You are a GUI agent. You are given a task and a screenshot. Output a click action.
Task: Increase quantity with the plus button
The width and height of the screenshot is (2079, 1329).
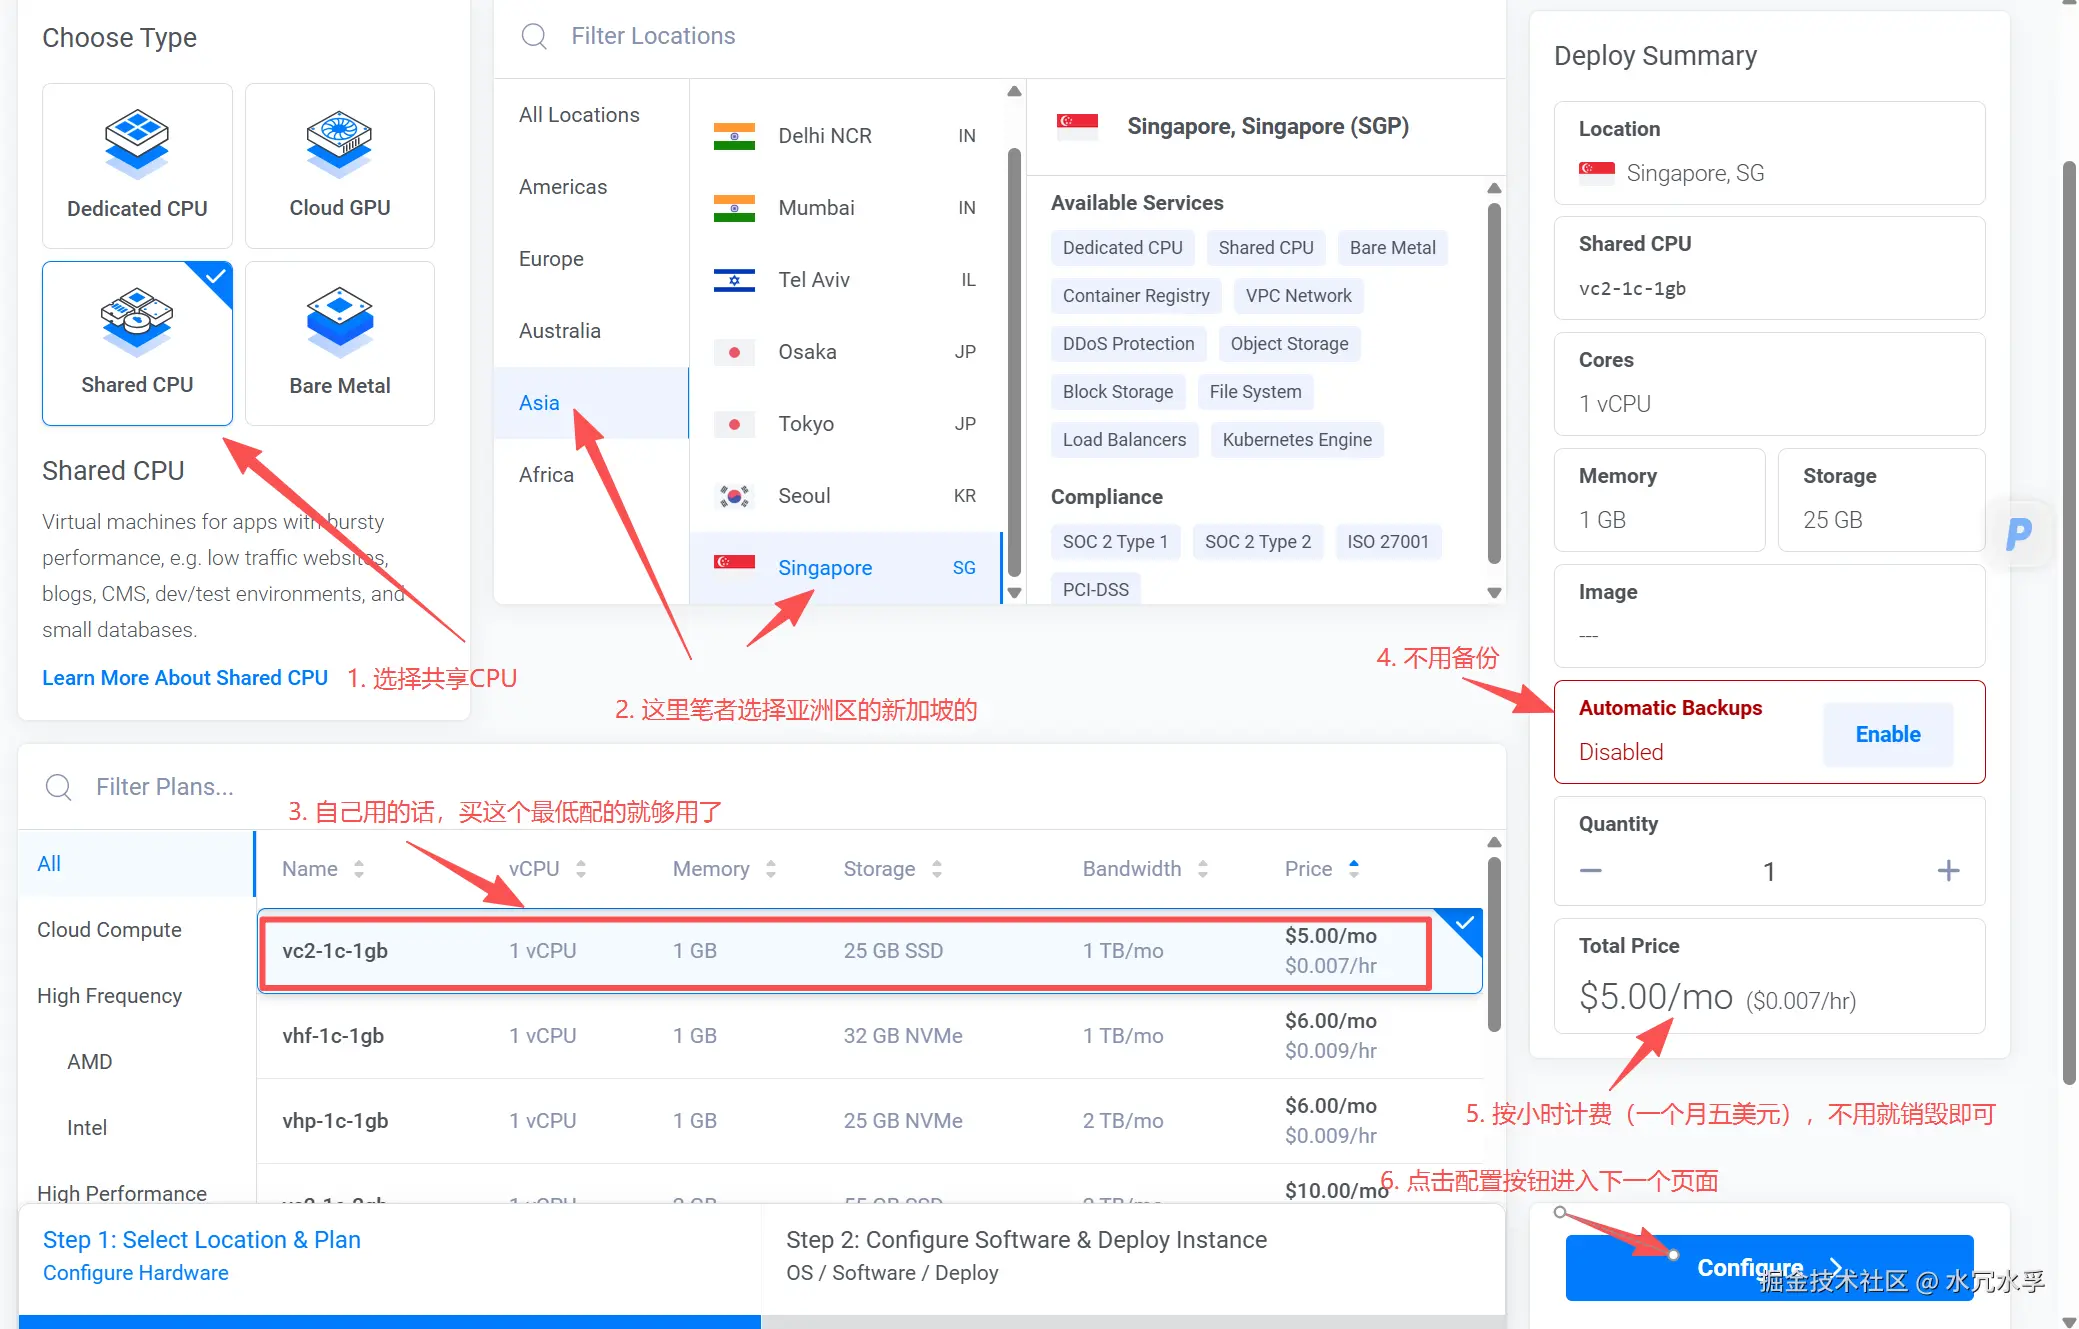[1947, 871]
